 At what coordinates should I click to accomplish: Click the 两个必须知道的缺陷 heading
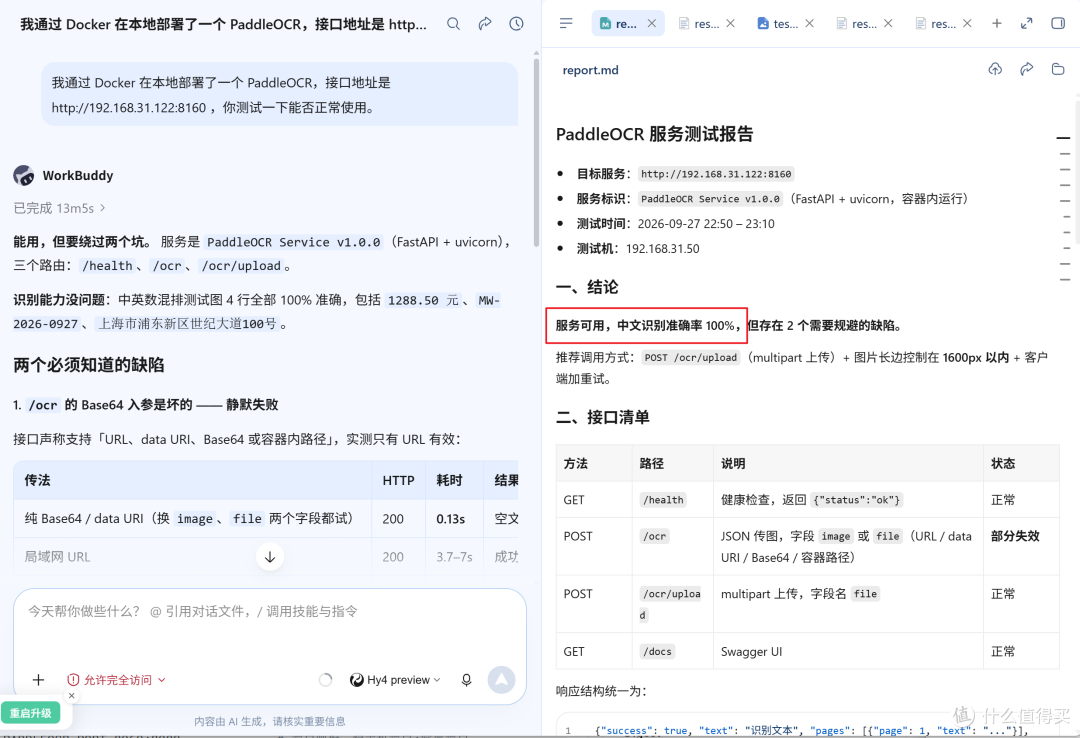pyautogui.click(x=89, y=365)
